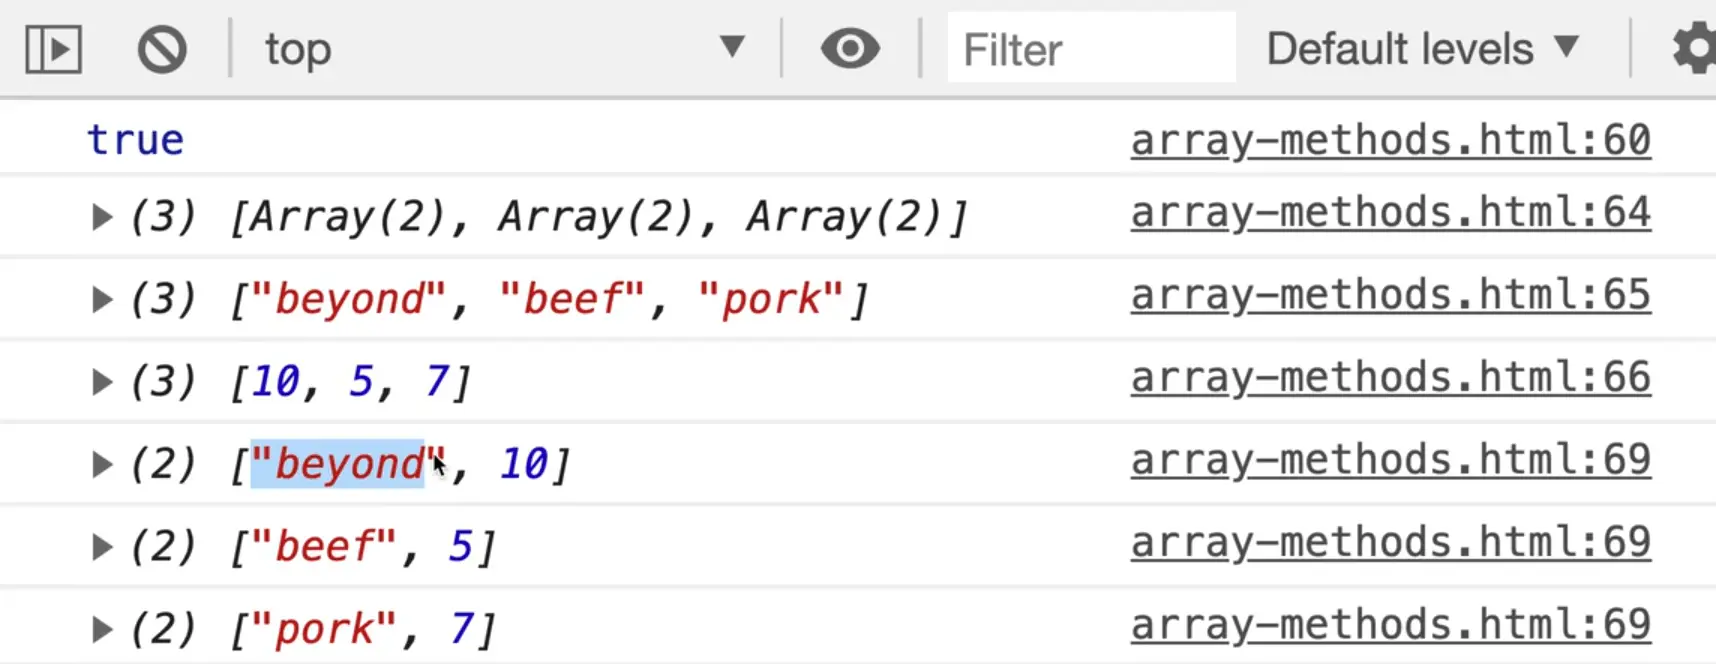Toggle the console sidebar panel icon
Screen dimensions: 1716x664
pyautogui.click(x=53, y=49)
